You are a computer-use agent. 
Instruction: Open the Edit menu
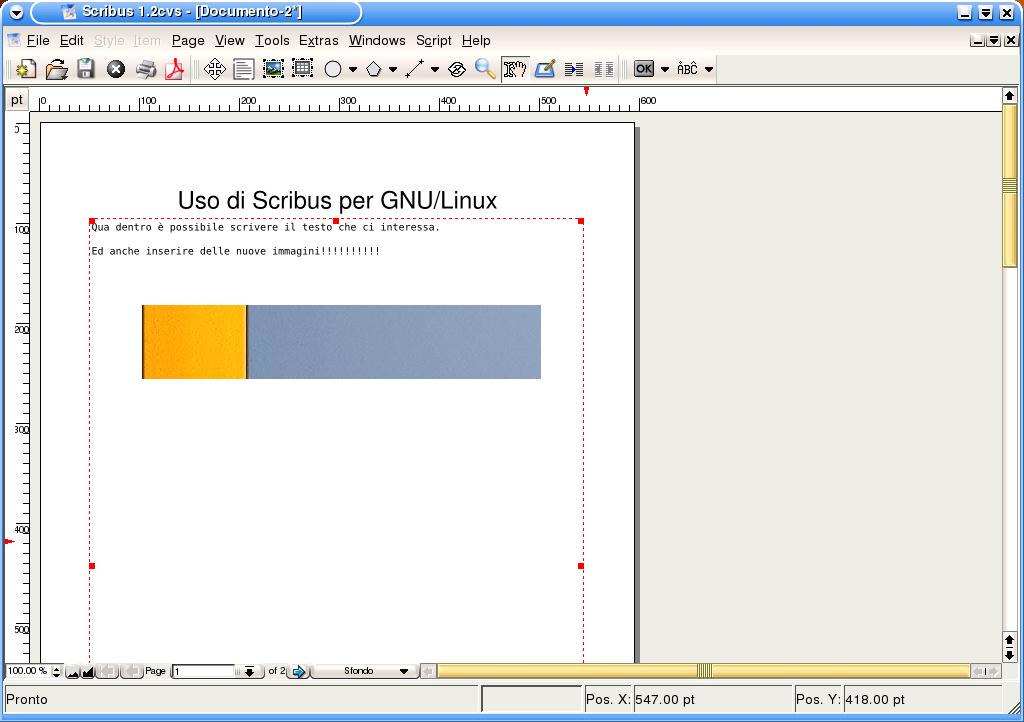[72, 40]
